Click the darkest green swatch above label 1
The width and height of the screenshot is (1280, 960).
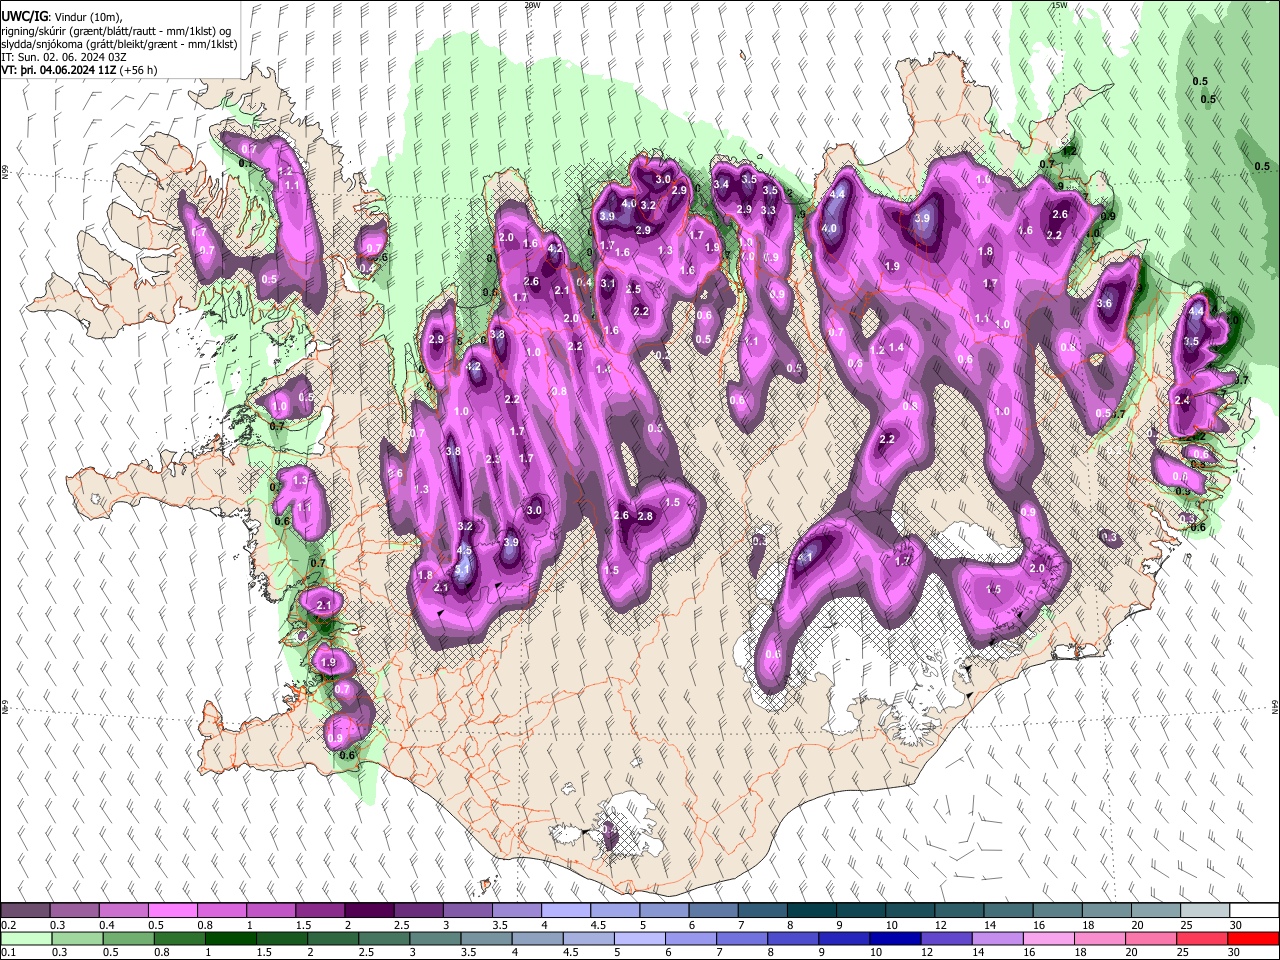(230, 939)
